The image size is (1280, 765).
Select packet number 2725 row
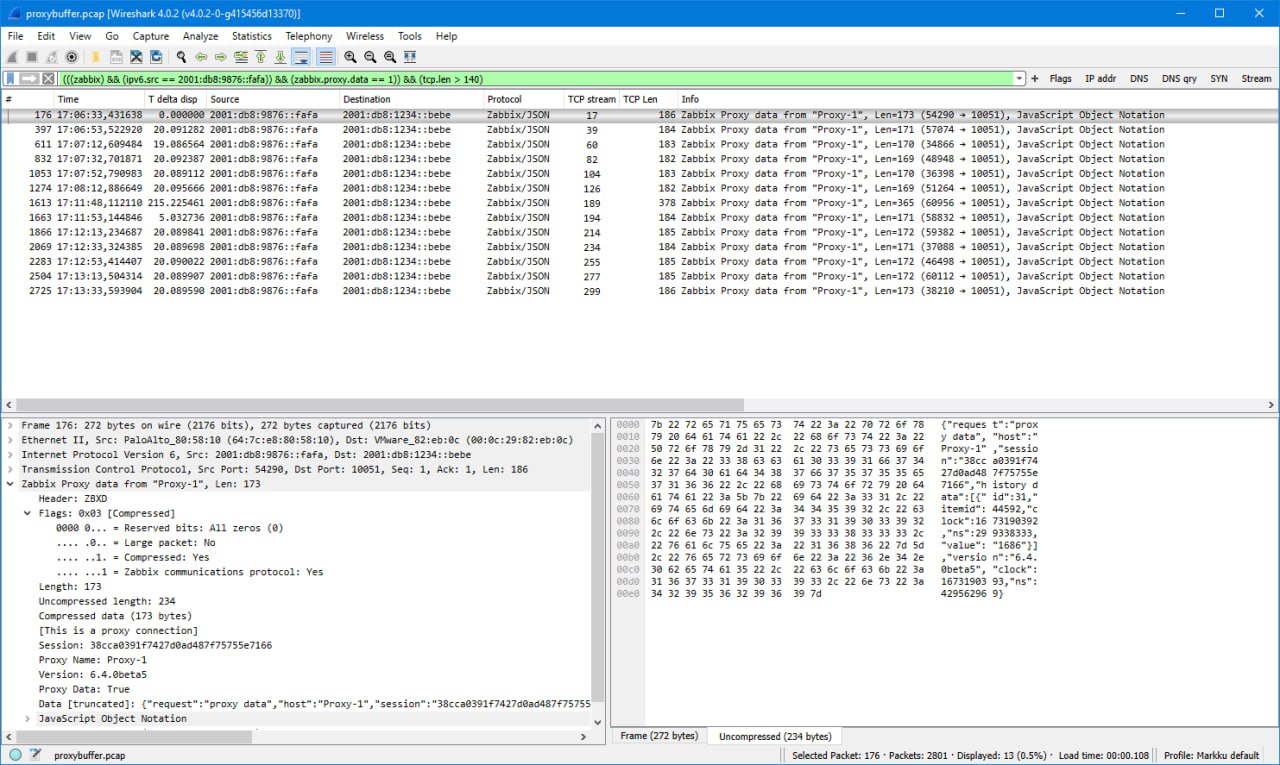tap(640, 291)
